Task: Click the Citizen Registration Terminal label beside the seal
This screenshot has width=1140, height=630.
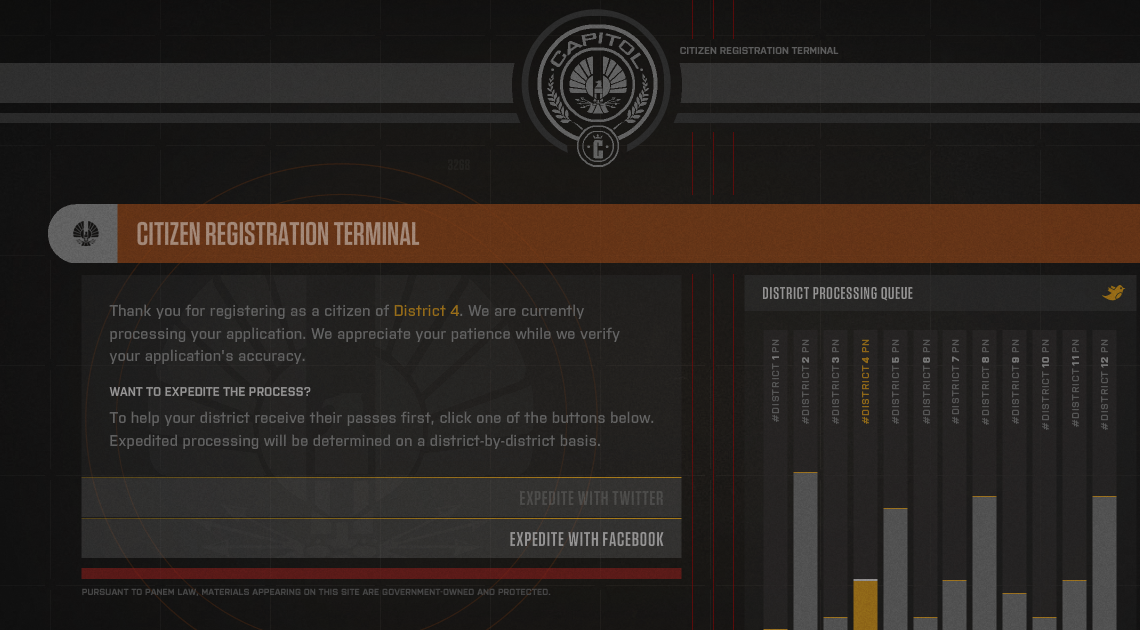Action: pyautogui.click(x=759, y=50)
